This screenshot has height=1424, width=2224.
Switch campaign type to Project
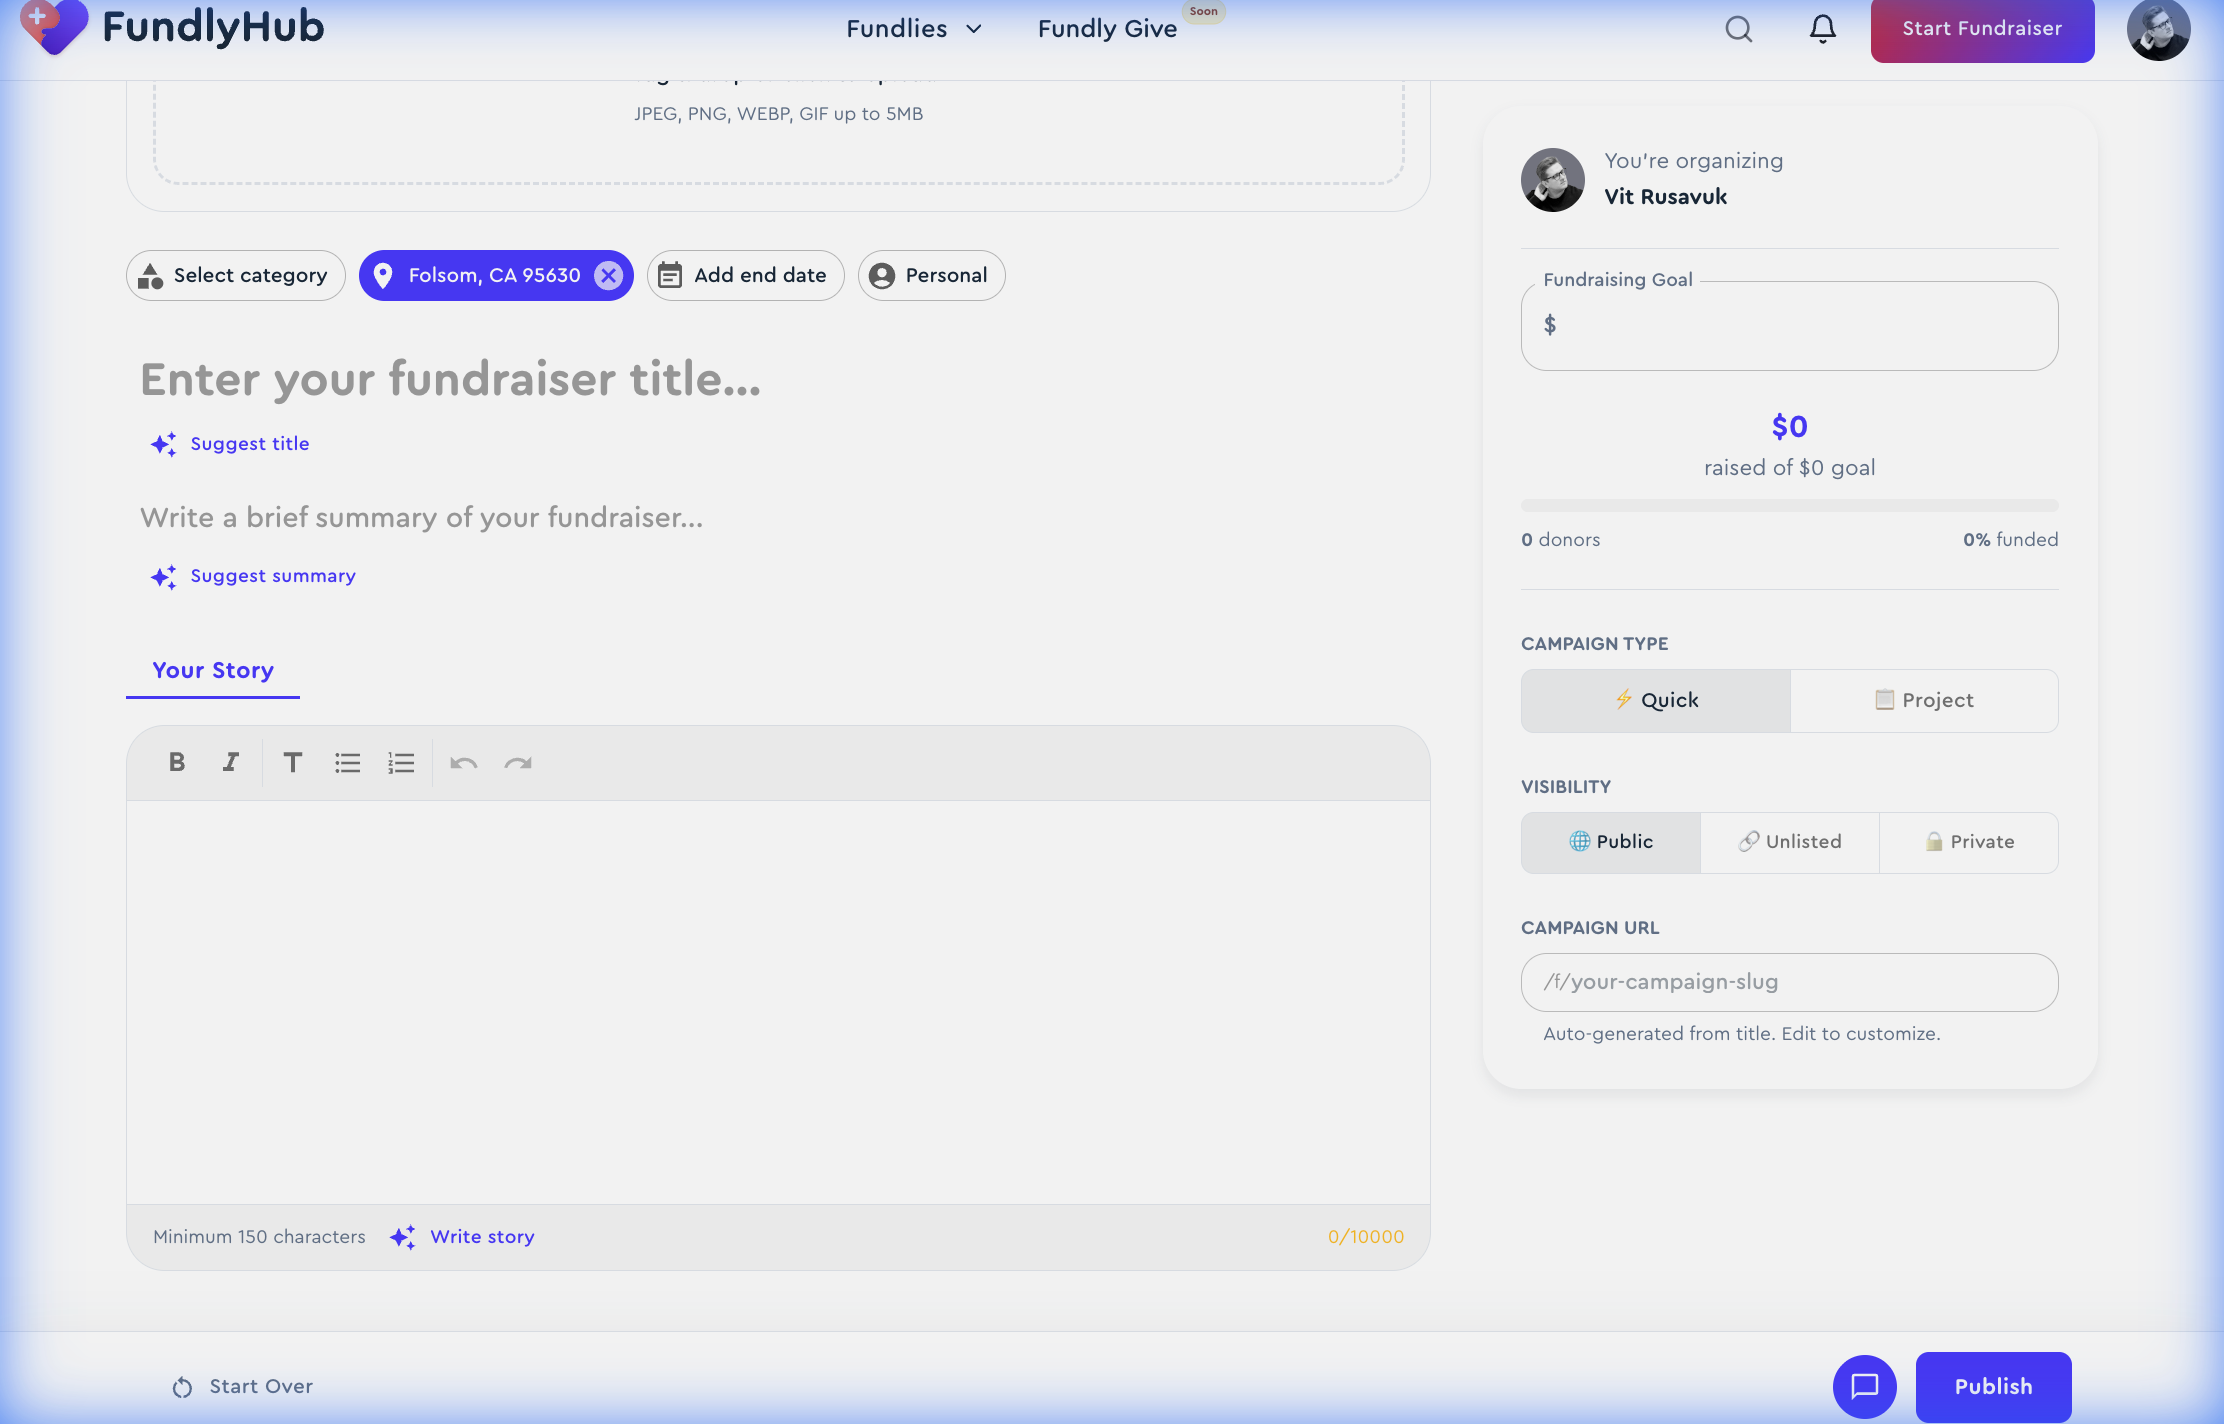pyautogui.click(x=1924, y=700)
